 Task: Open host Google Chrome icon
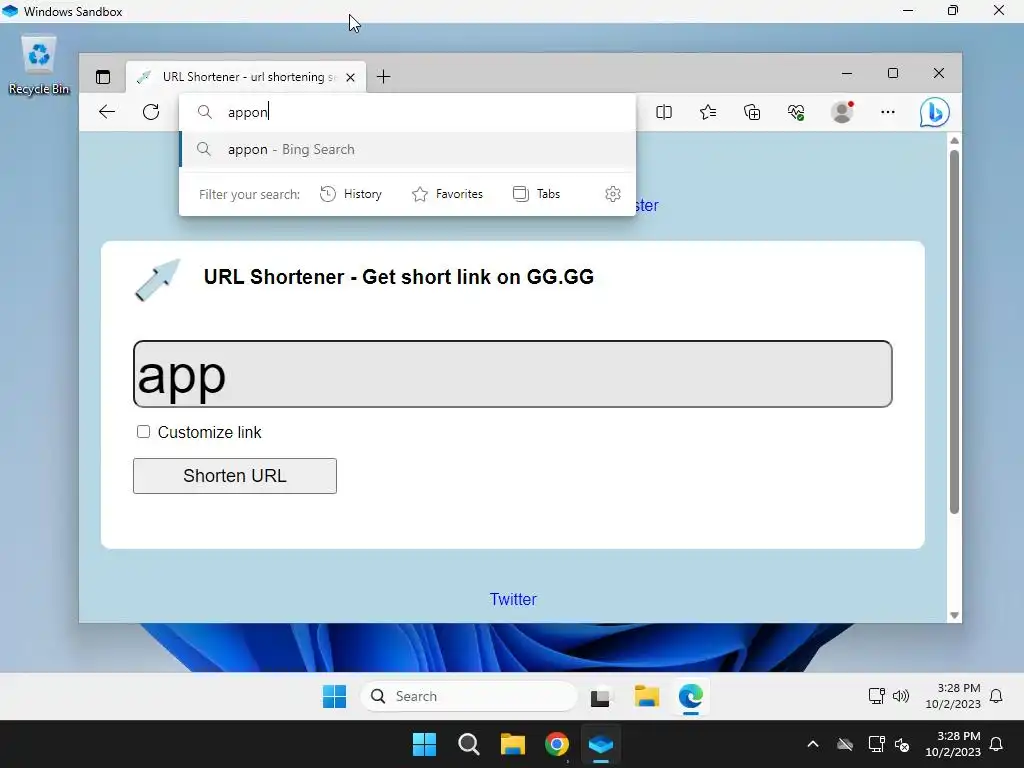[x=557, y=744]
